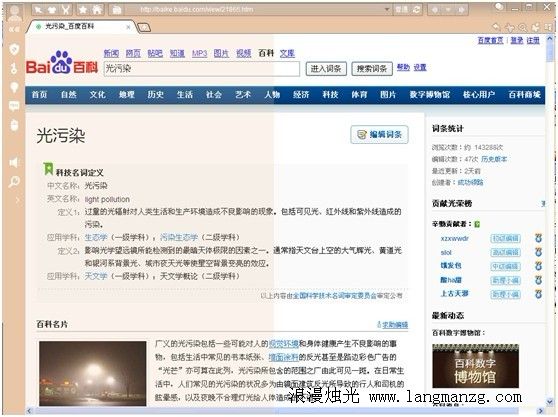Click the key icon in the left sidebar
This screenshot has width=558, height=417.
tap(14, 68)
